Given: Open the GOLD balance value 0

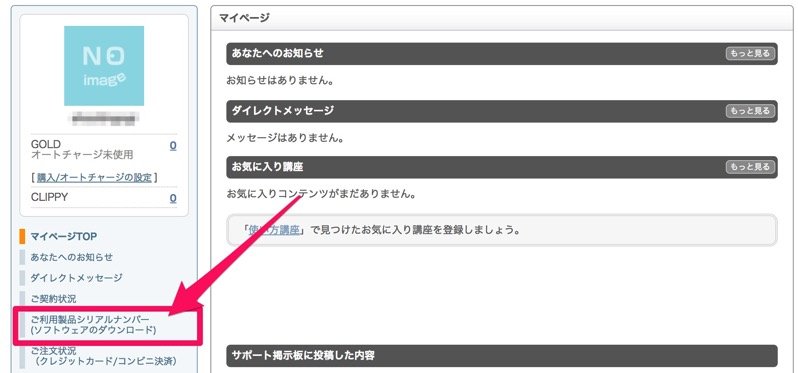Looking at the screenshot, I should (x=173, y=146).
